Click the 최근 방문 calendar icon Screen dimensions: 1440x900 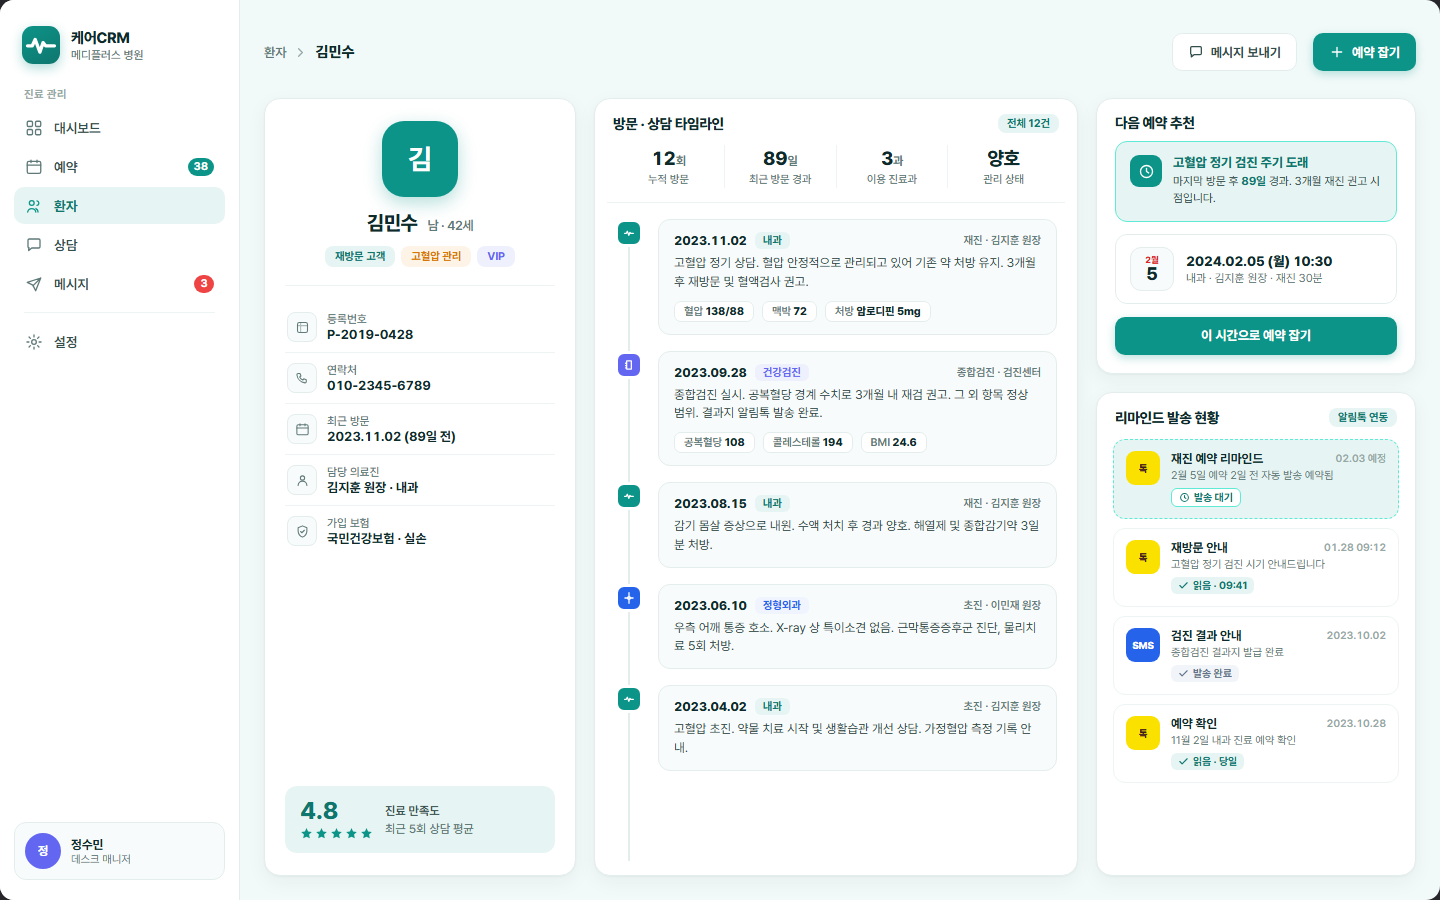(x=302, y=429)
